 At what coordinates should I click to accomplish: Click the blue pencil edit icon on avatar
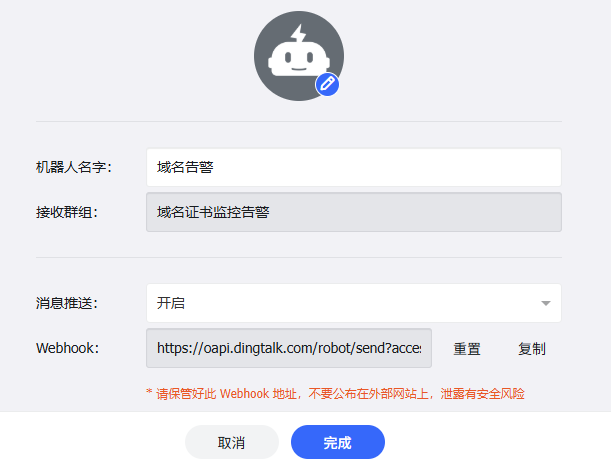[327, 85]
